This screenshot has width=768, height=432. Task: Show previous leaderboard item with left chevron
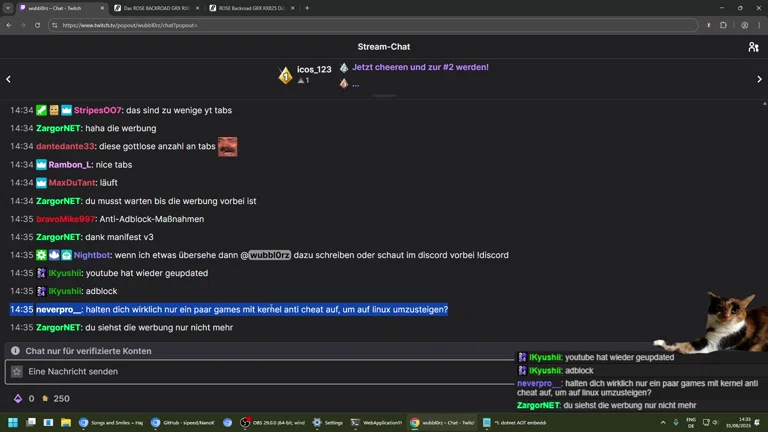tap(9, 79)
